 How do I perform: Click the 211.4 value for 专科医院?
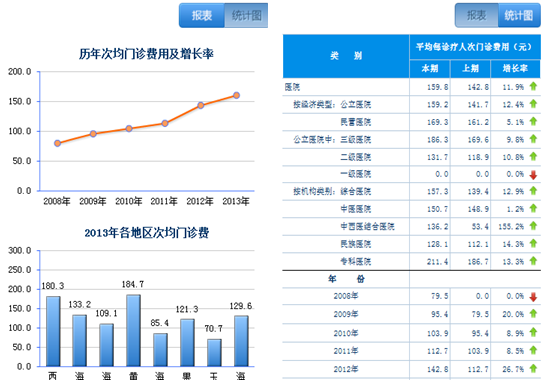click(438, 262)
